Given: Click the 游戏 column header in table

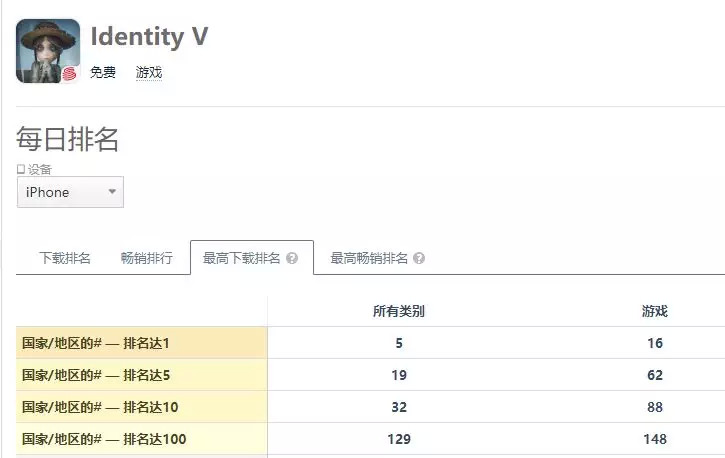Looking at the screenshot, I should pyautogui.click(x=654, y=311).
